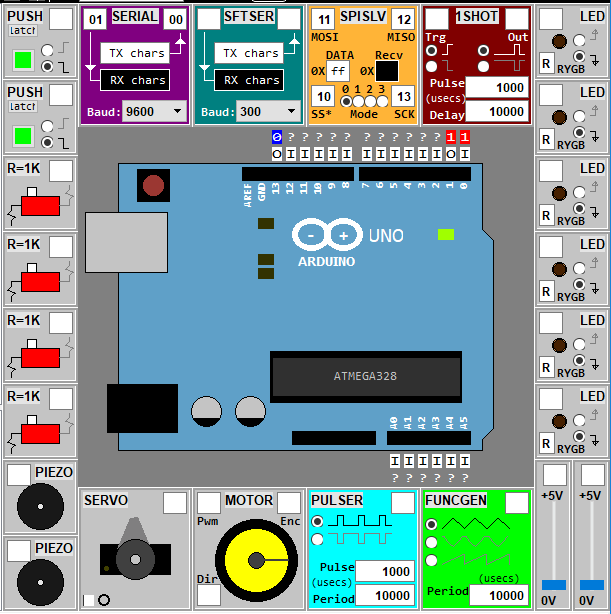611x614 pixels.
Task: Click the gray USB connector on the board
Action: click(127, 242)
